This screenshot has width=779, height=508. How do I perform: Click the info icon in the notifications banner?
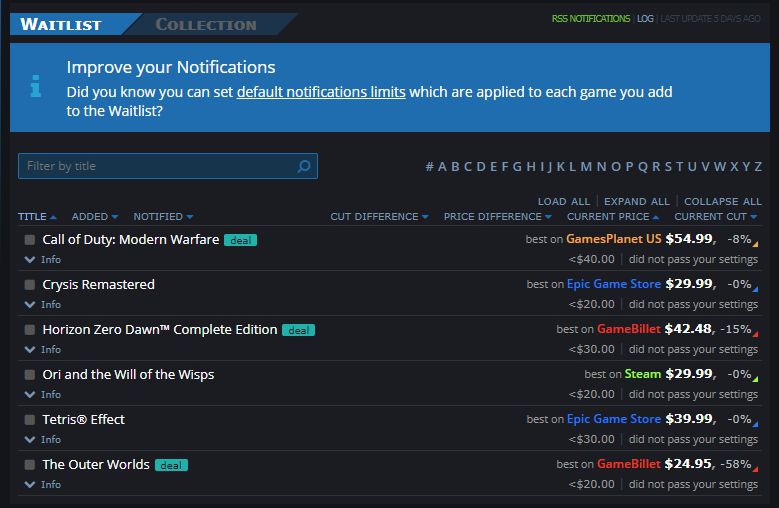[x=35, y=86]
